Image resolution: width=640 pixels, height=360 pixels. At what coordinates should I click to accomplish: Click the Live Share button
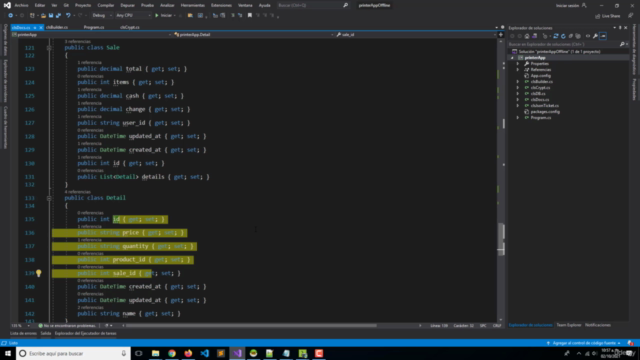608,16
